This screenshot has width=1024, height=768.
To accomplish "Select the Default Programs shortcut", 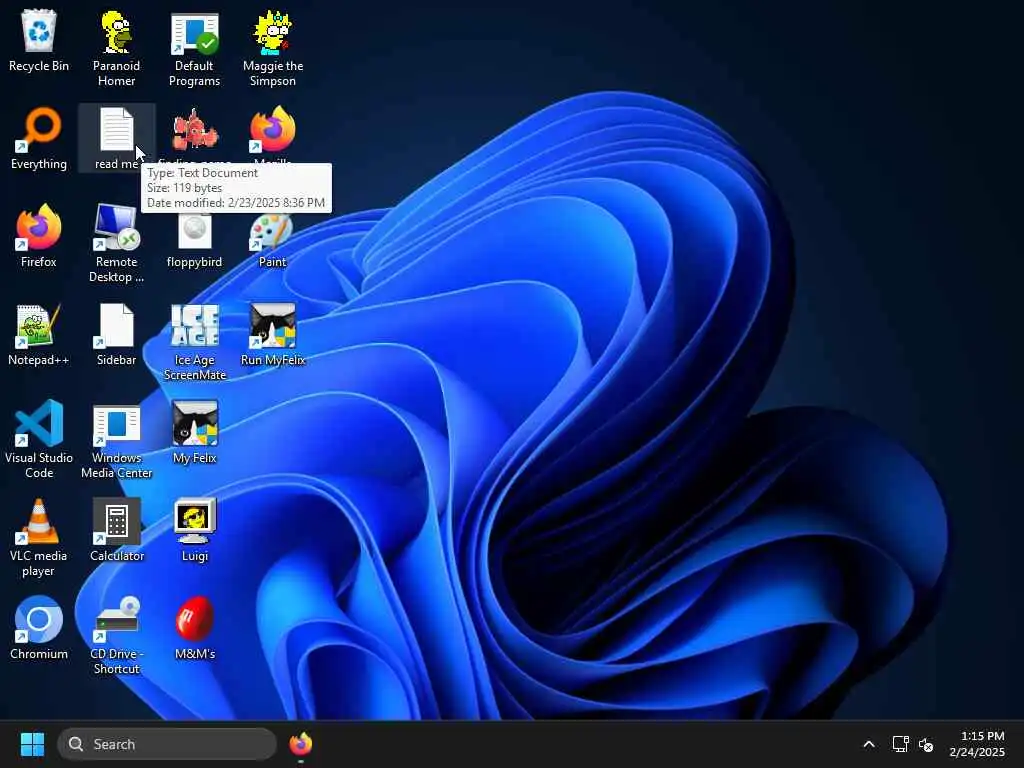I will coord(195,49).
